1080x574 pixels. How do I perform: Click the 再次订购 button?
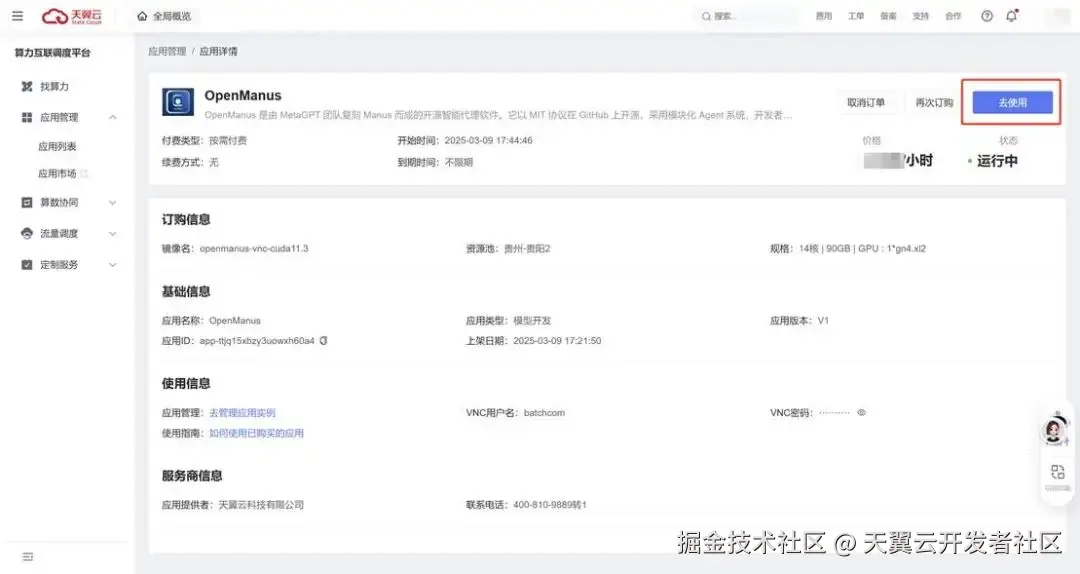[x=934, y=103]
